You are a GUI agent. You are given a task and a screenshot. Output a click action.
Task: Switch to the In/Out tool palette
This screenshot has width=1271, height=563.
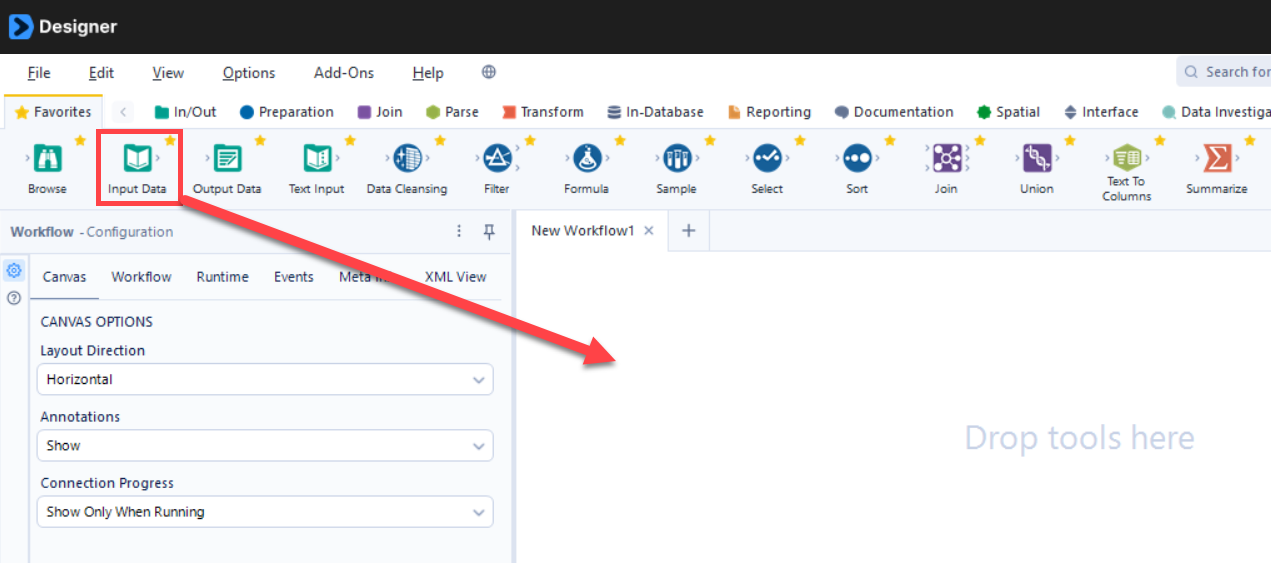click(x=185, y=112)
